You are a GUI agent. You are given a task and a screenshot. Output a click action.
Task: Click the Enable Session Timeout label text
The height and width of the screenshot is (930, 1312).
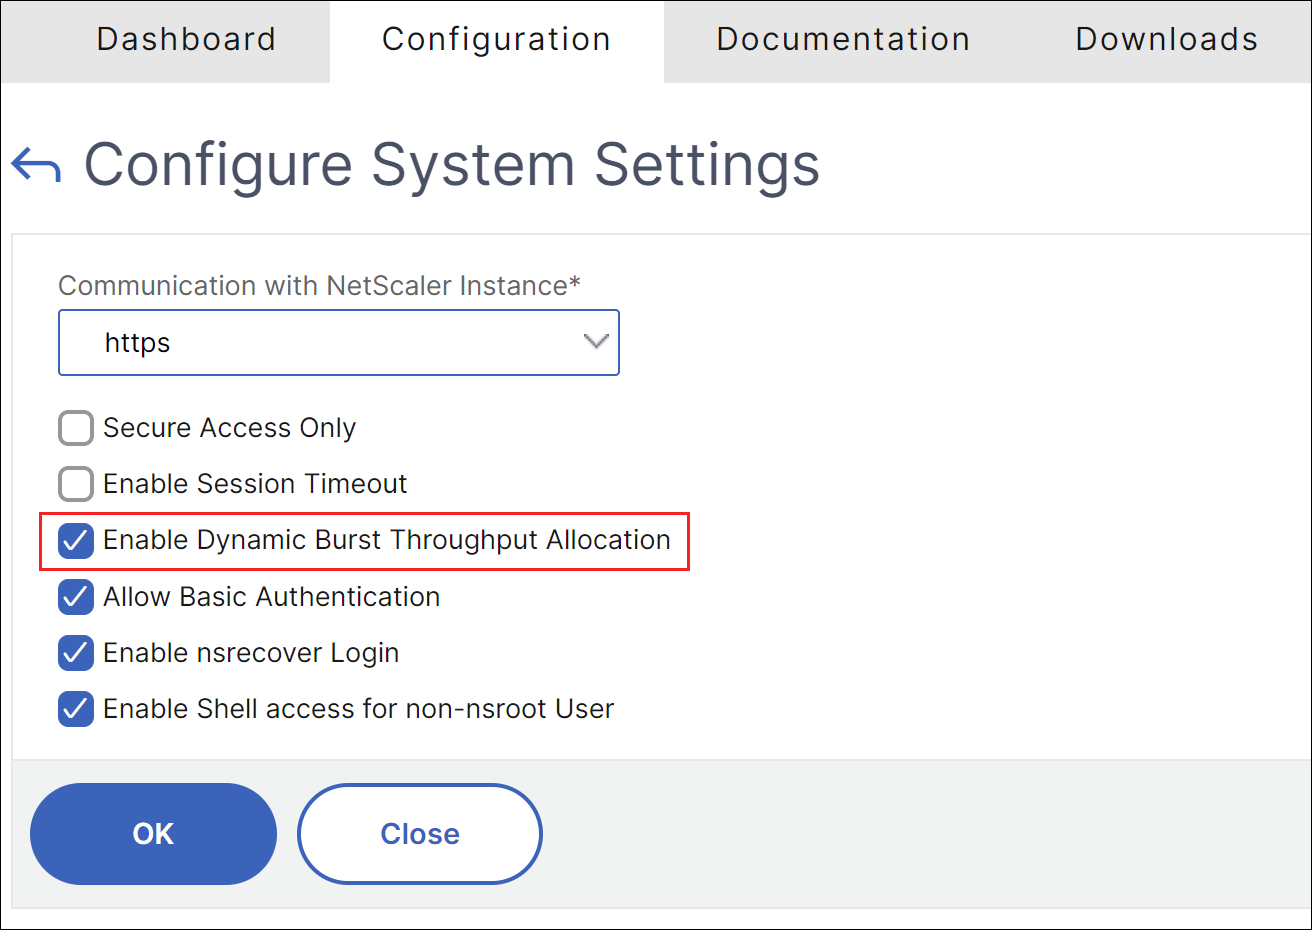pyautogui.click(x=255, y=484)
